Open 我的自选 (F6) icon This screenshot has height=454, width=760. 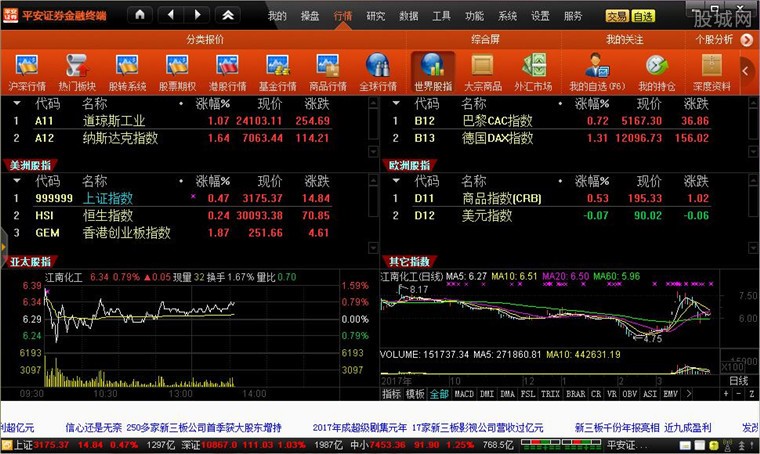597,73
